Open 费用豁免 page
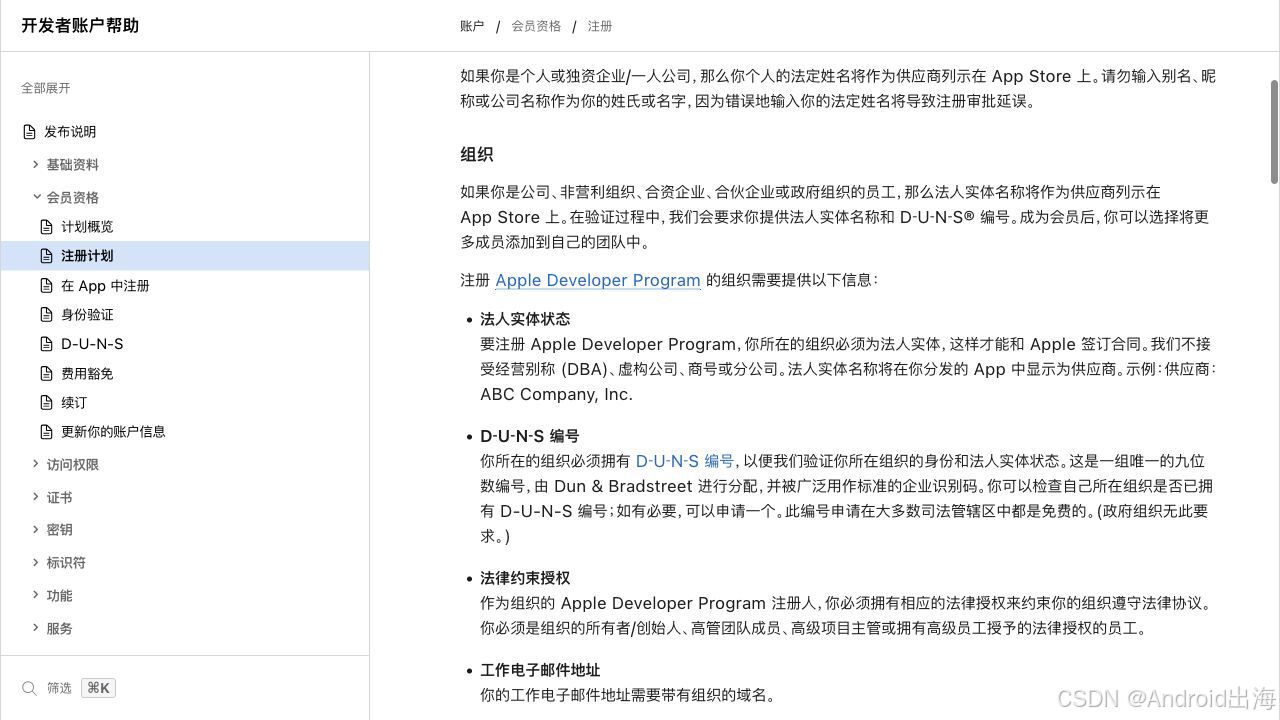 [x=87, y=374]
